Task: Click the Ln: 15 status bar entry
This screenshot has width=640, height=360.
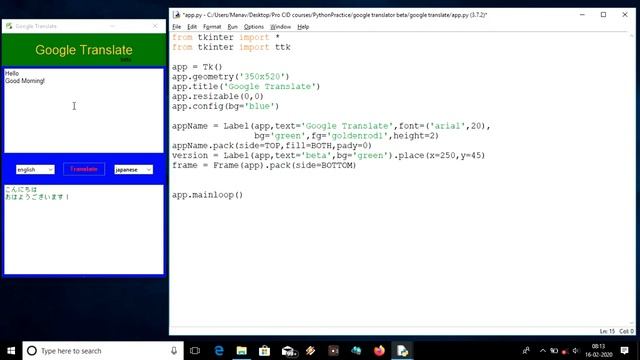Action: point(607,331)
